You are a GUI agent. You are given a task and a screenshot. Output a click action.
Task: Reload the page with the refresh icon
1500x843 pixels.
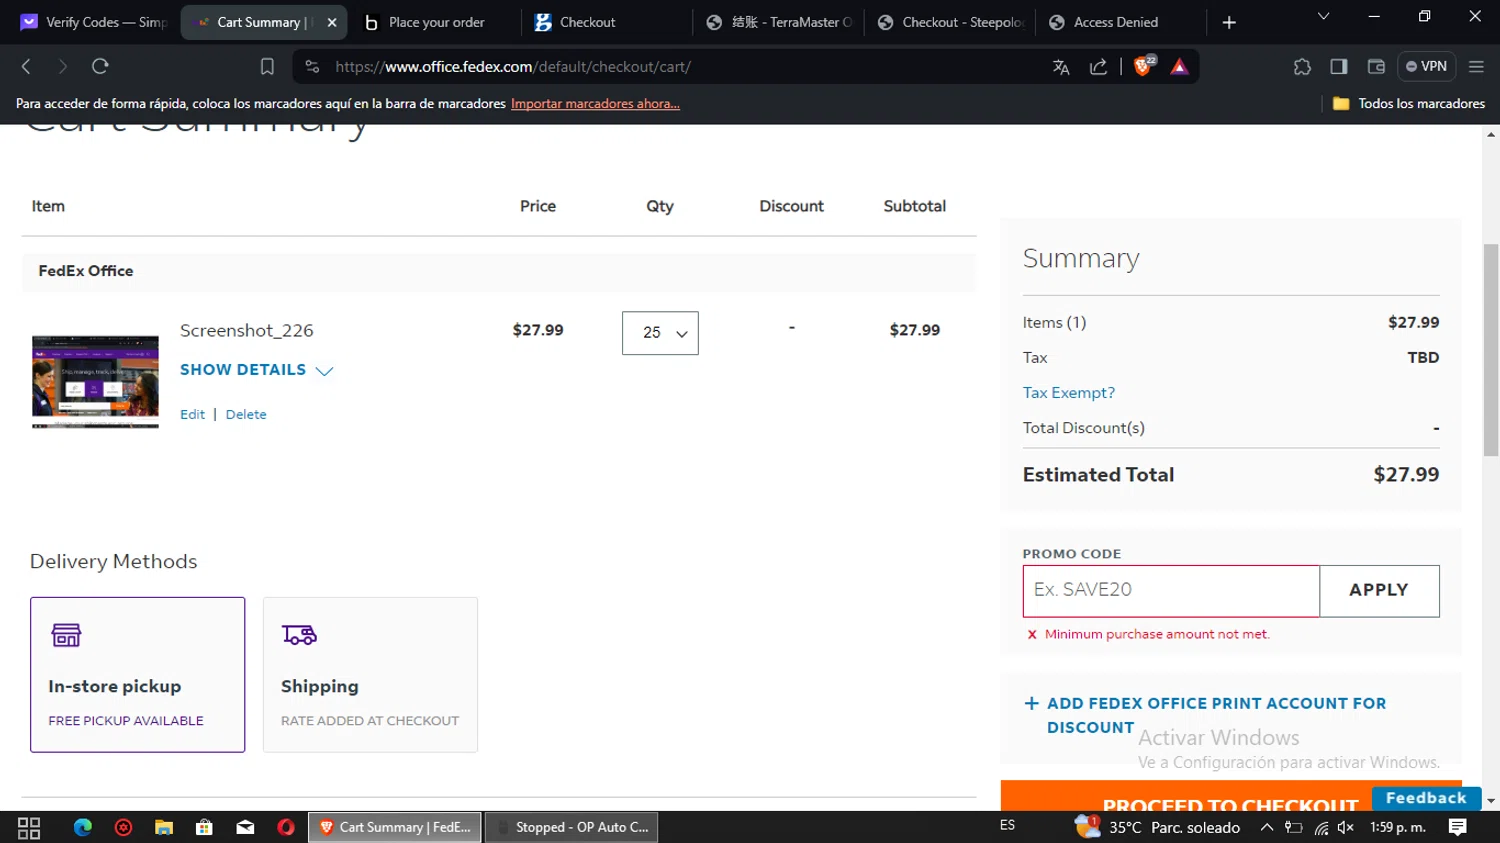point(100,66)
